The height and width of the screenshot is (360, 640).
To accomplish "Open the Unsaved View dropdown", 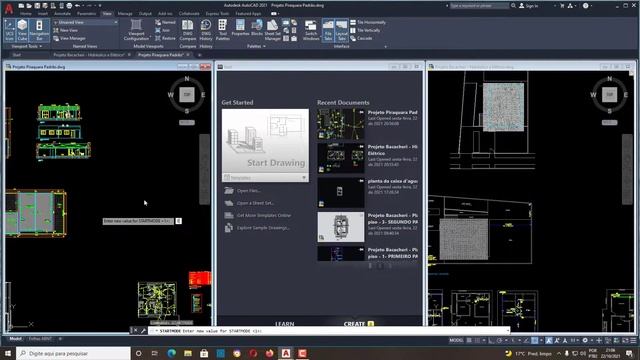I will click(x=85, y=22).
